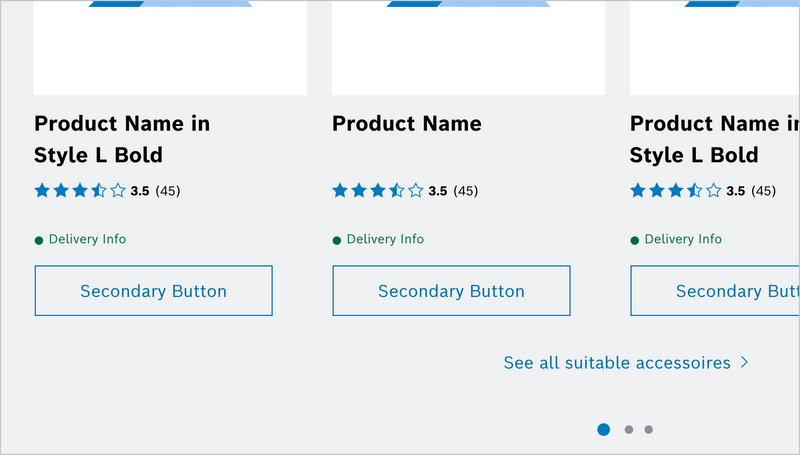This screenshot has height=455, width=800.
Task: View the (45) reviews count of first product
Action: coord(168,191)
